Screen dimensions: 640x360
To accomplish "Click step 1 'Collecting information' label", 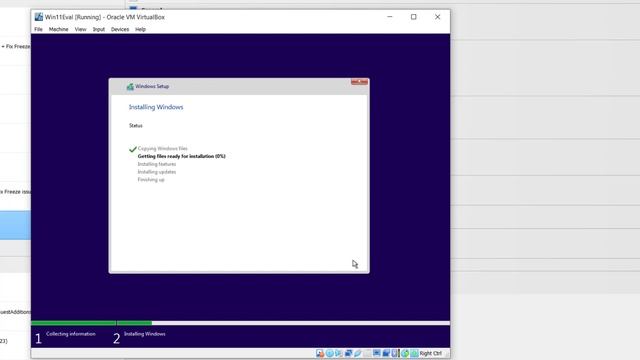I will pos(71,334).
